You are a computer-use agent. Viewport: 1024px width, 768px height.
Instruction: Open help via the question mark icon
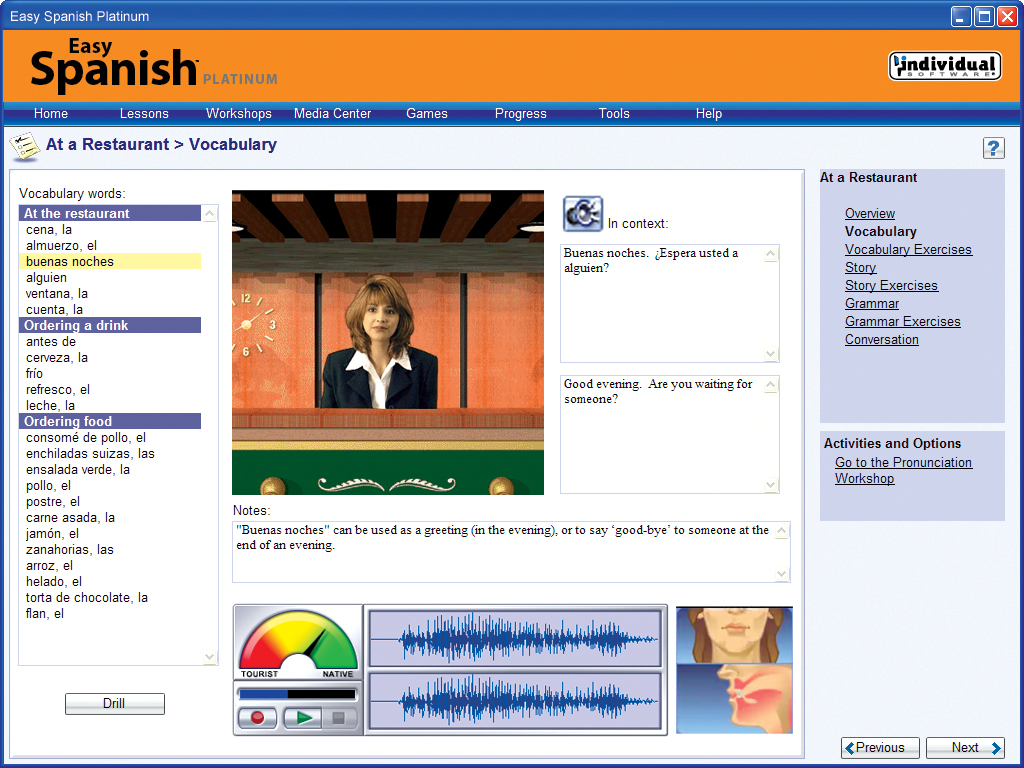(994, 147)
